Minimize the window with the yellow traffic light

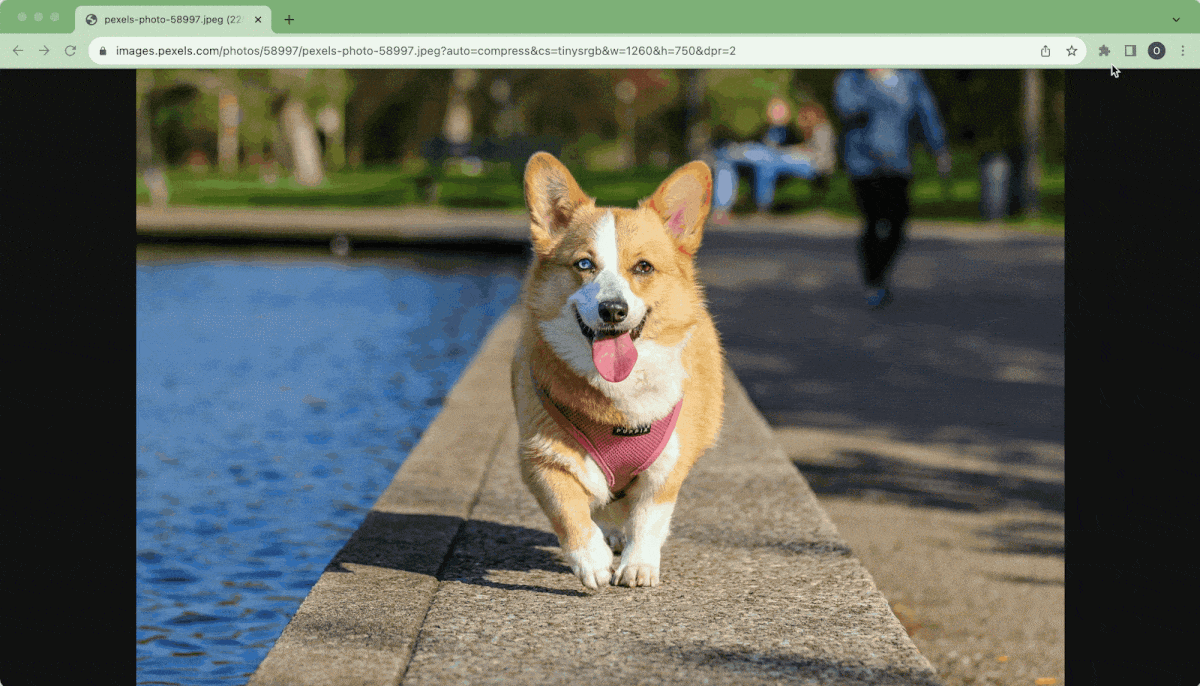click(x=39, y=16)
